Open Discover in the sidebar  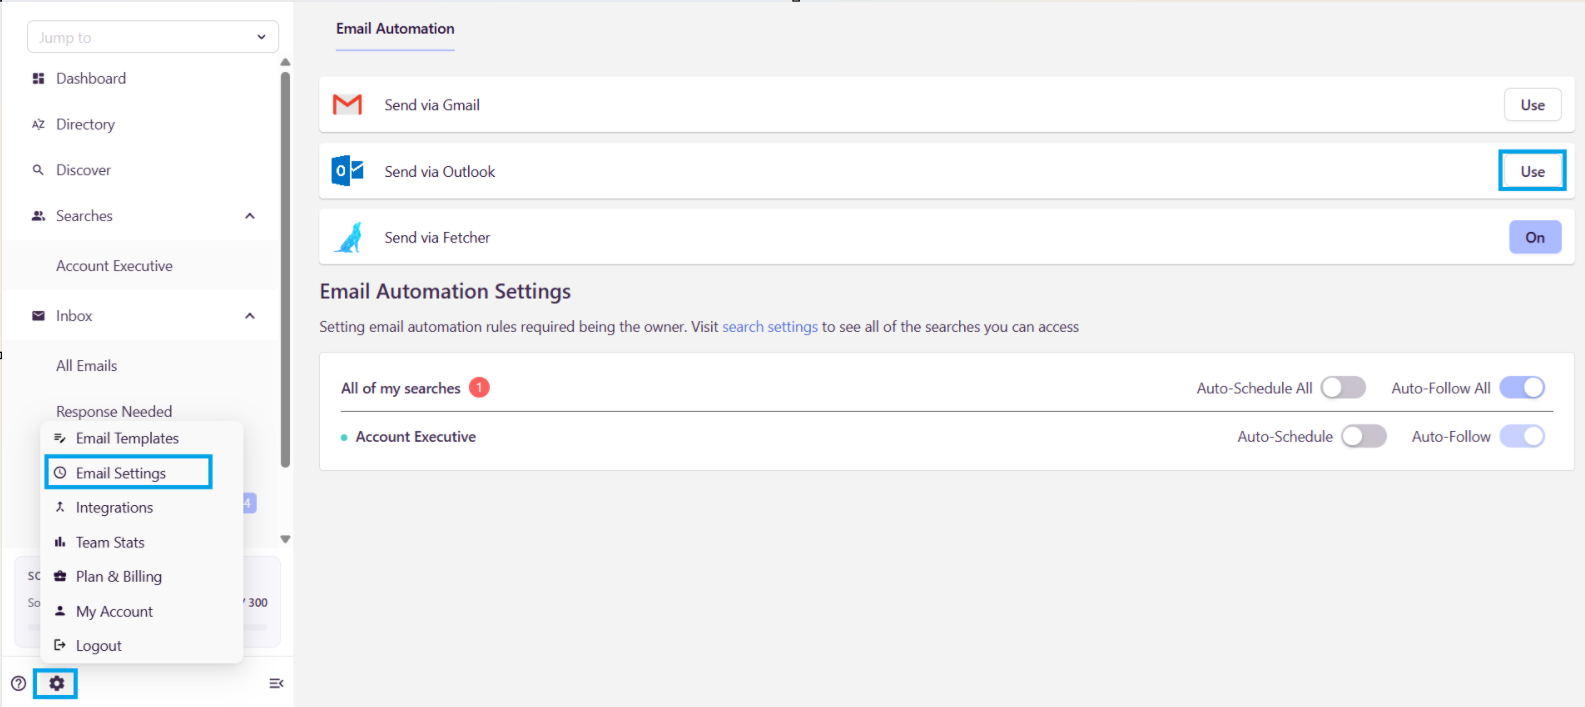83,170
